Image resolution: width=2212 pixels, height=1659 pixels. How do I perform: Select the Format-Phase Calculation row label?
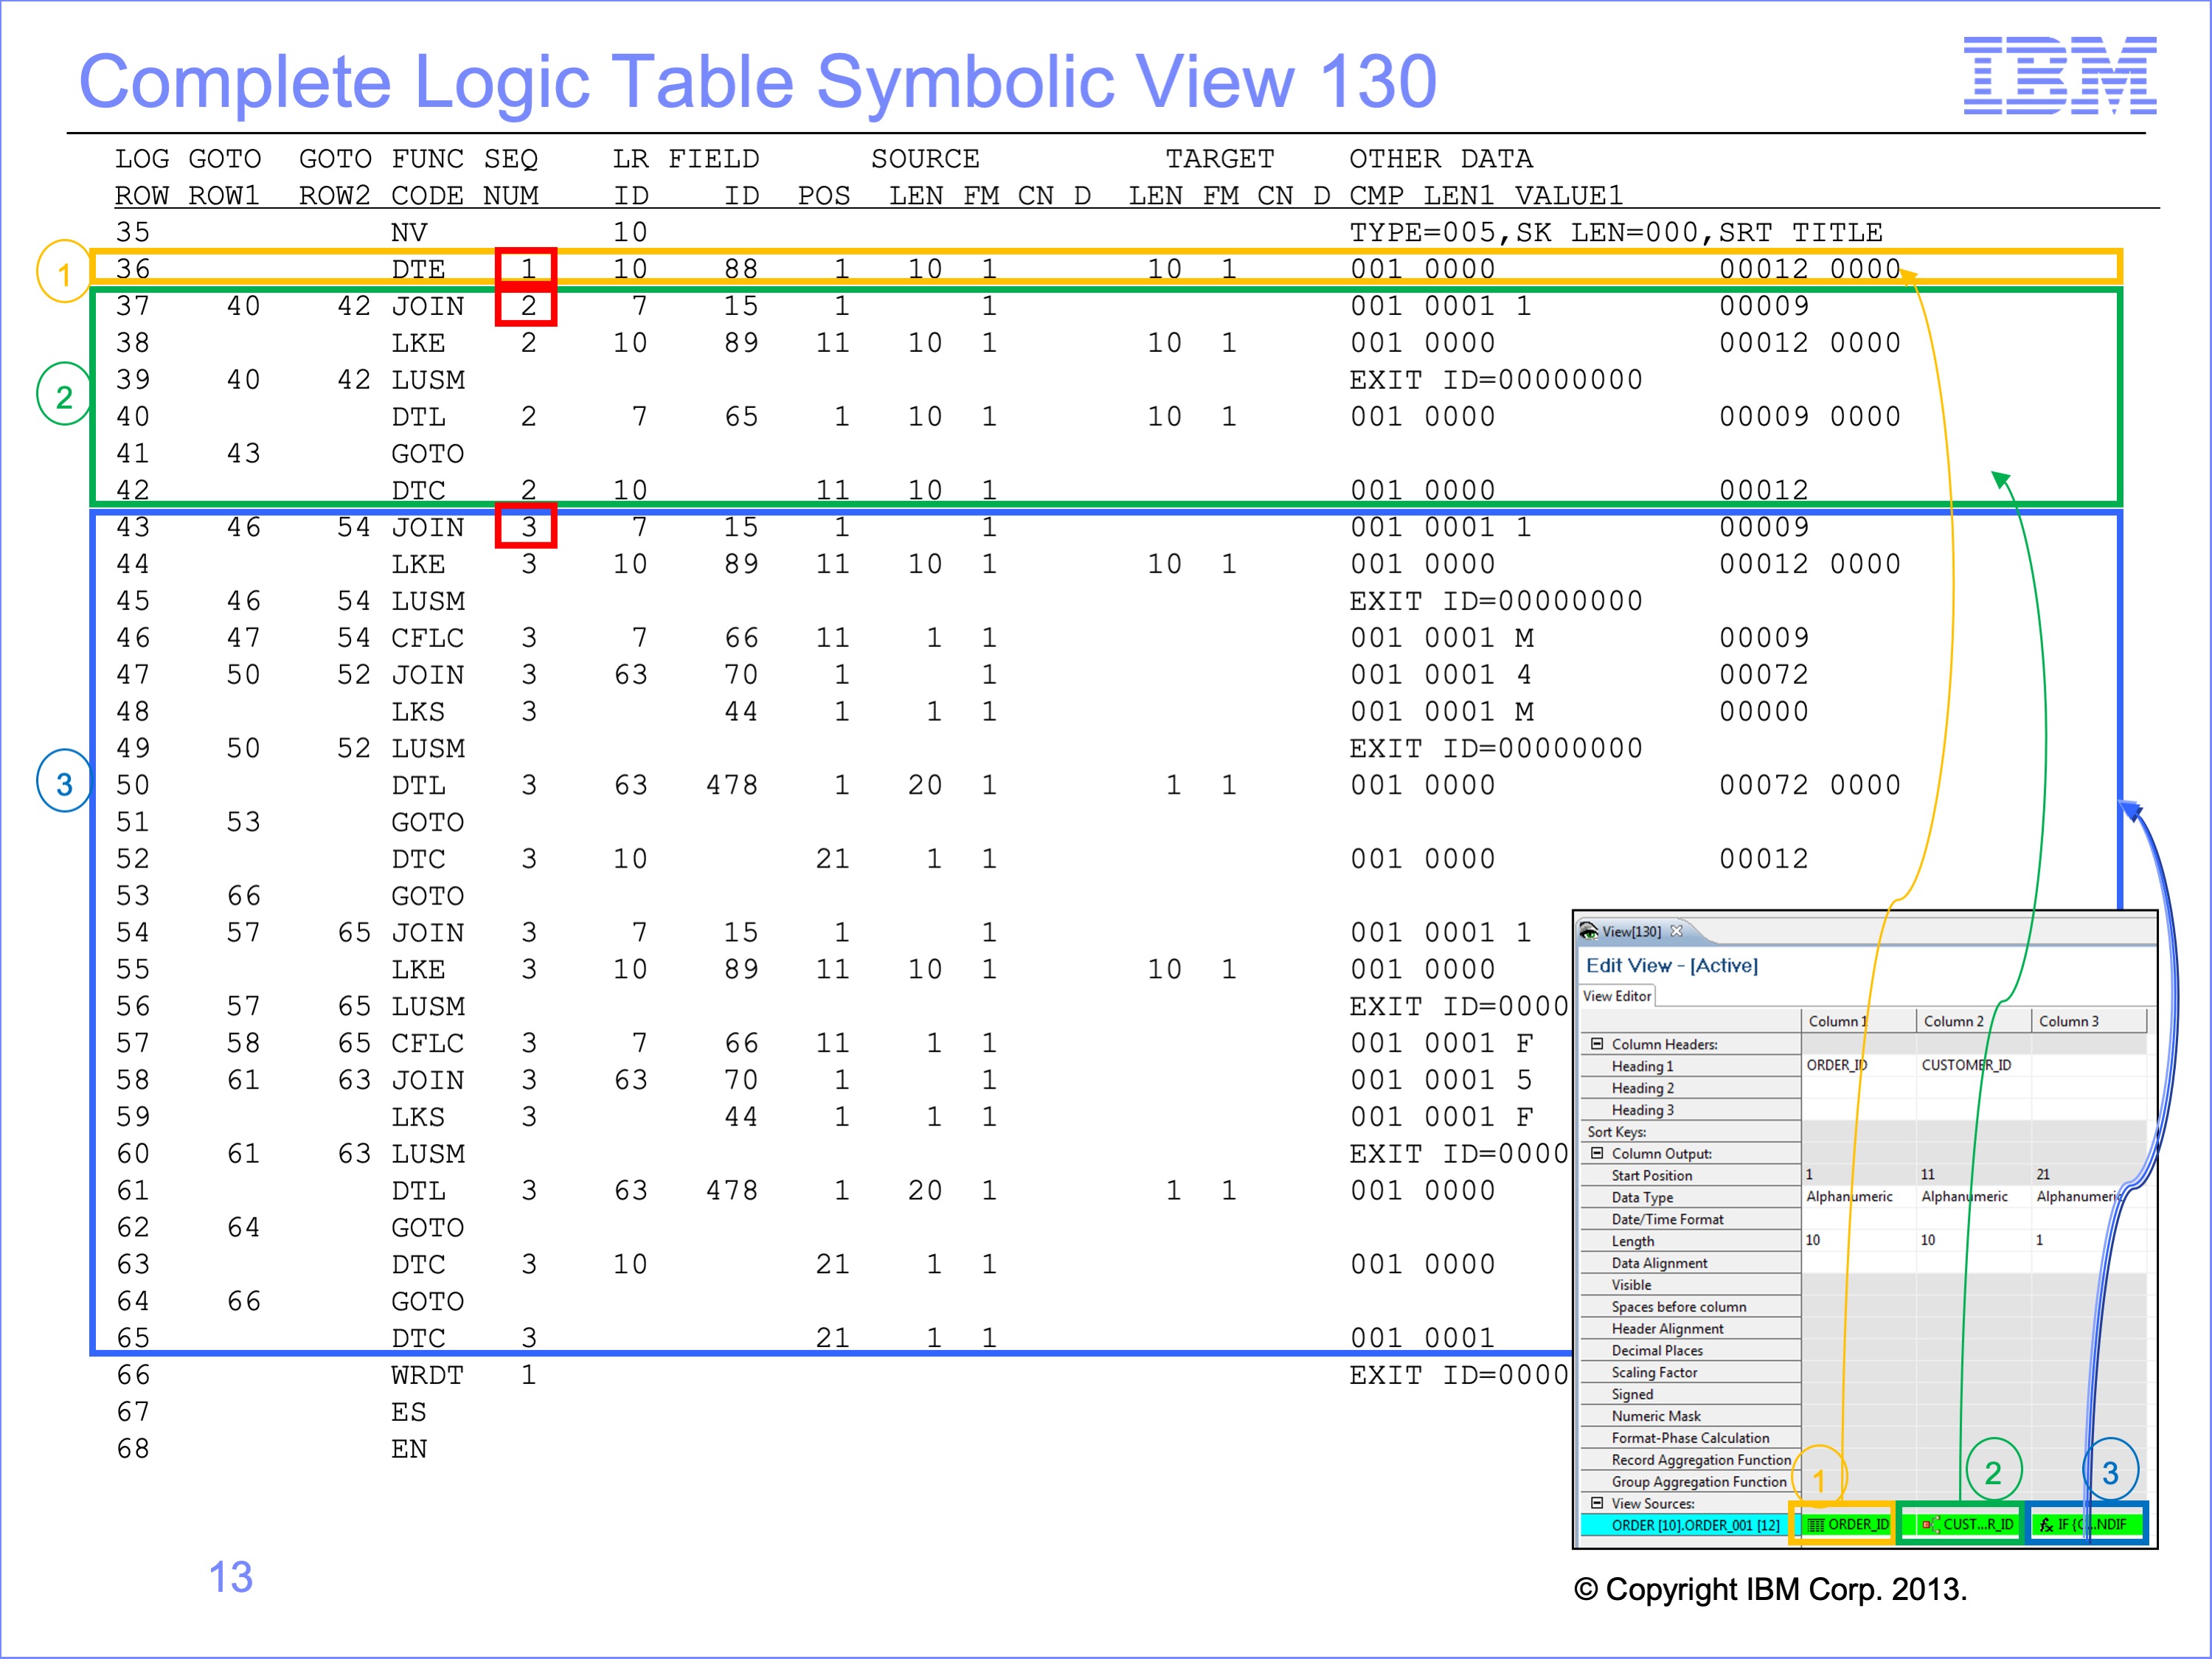click(x=1690, y=1438)
